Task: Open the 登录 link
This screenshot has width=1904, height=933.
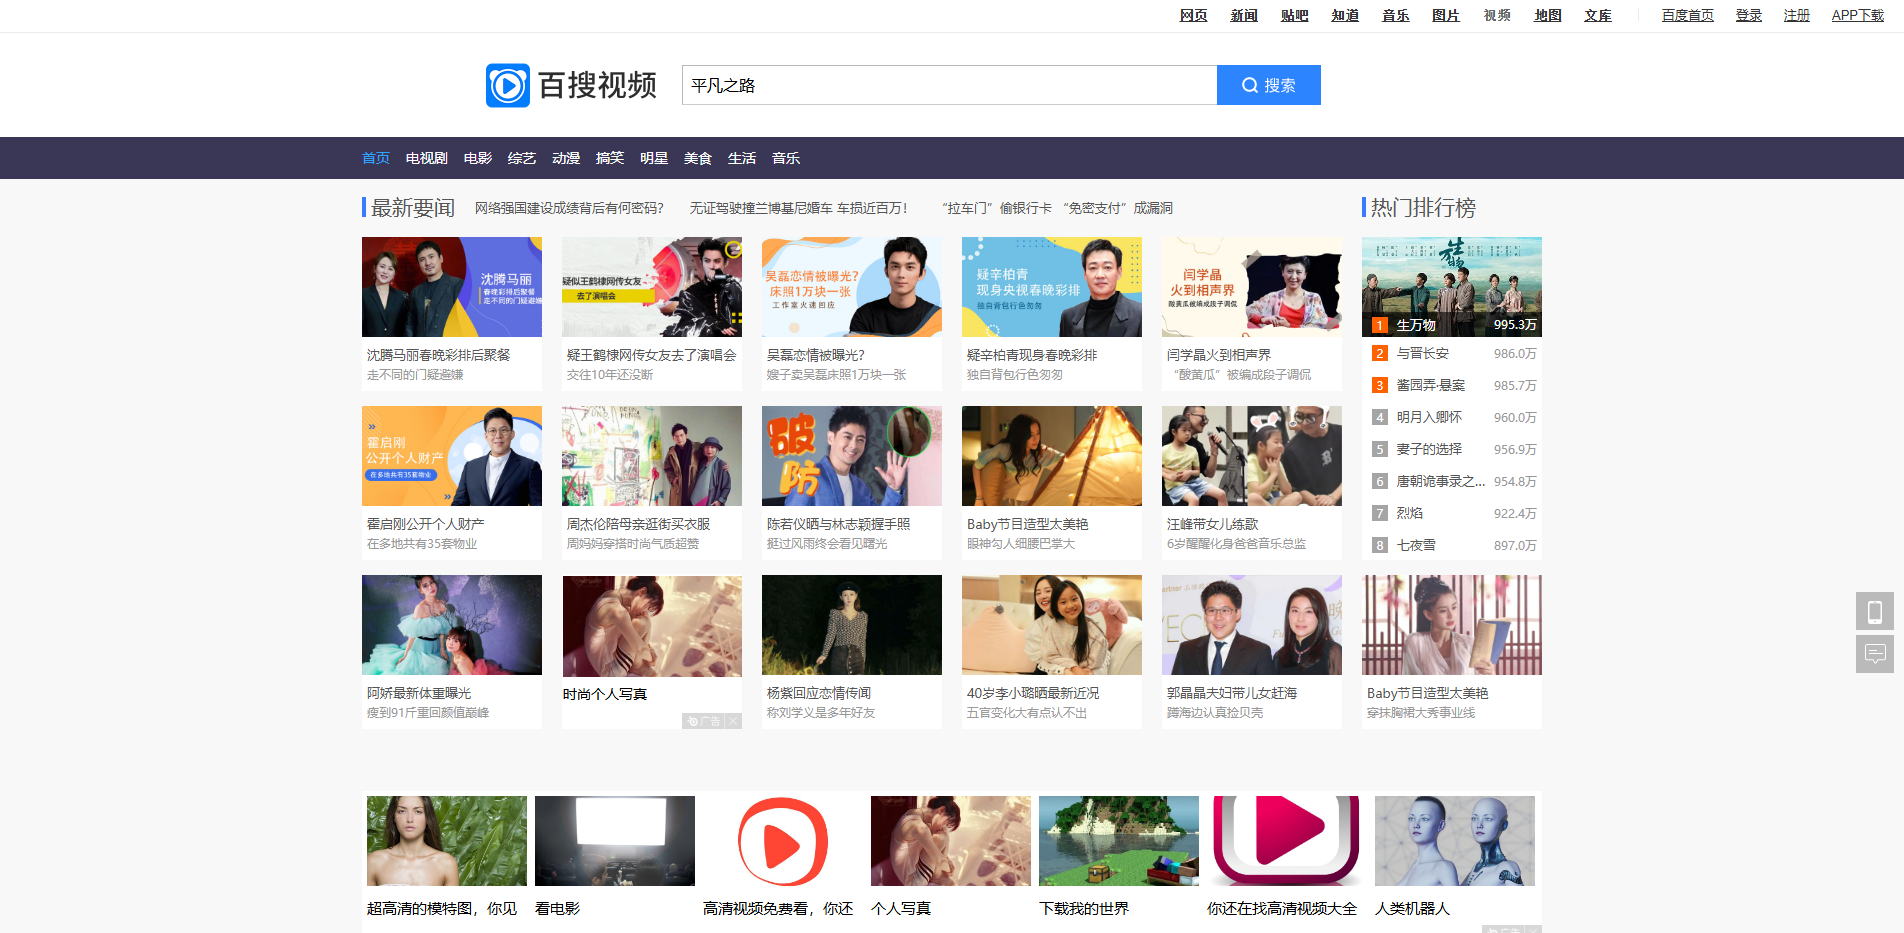Action: [x=1747, y=15]
